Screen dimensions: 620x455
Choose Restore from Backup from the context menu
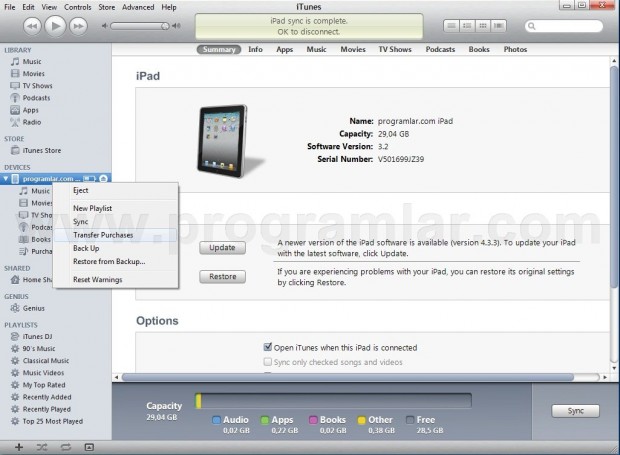[x=115, y=262]
